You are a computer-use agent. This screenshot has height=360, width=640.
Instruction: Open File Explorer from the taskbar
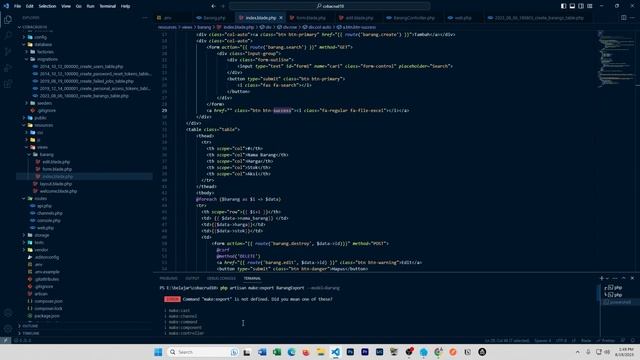click(x=320, y=352)
